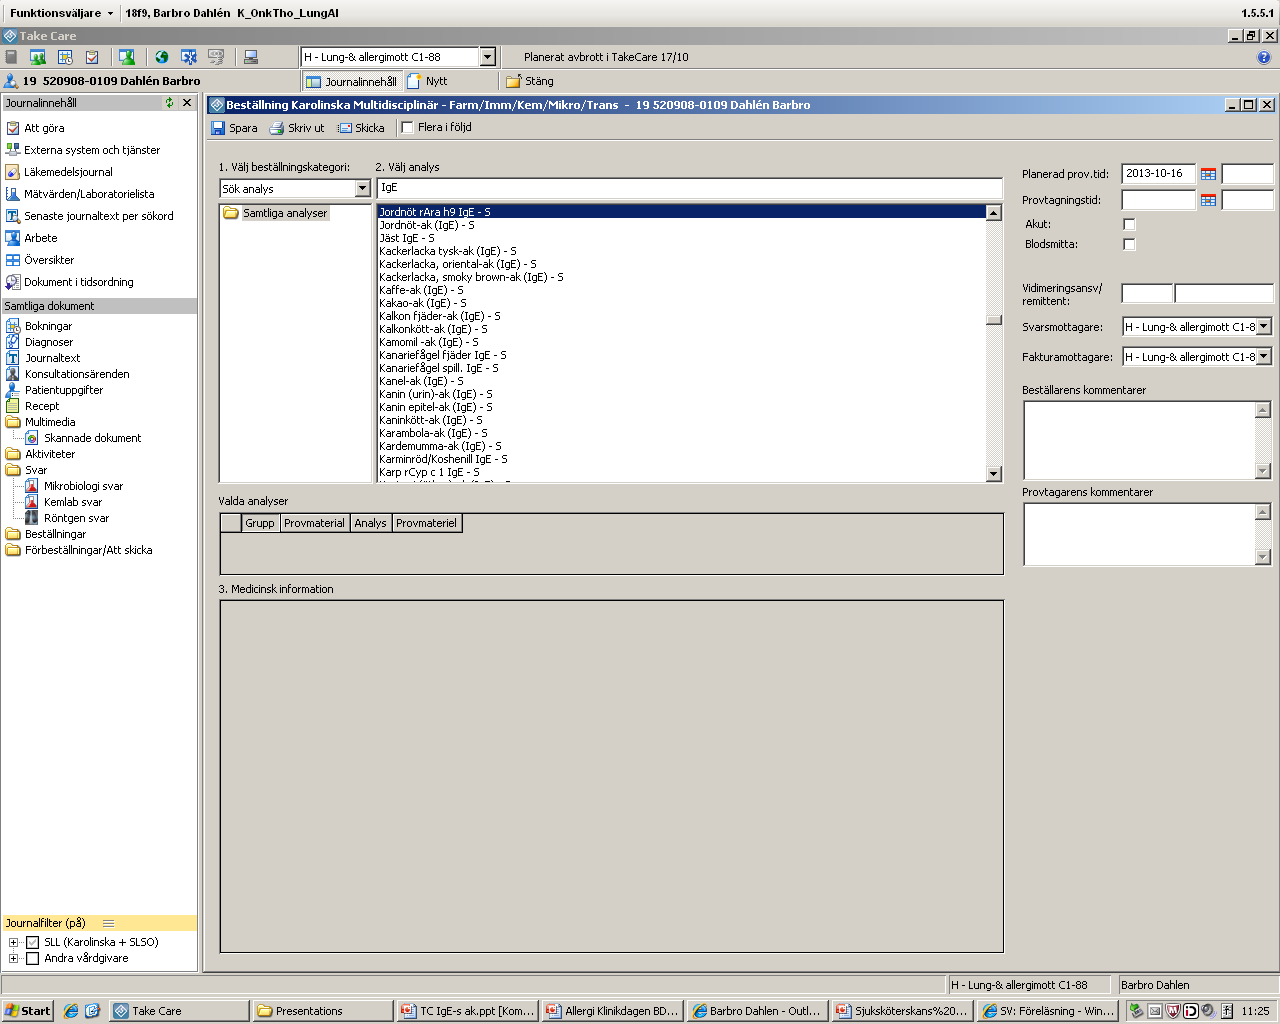
Task: Check the Andra vårdgivare journal filter
Action: coord(32,958)
